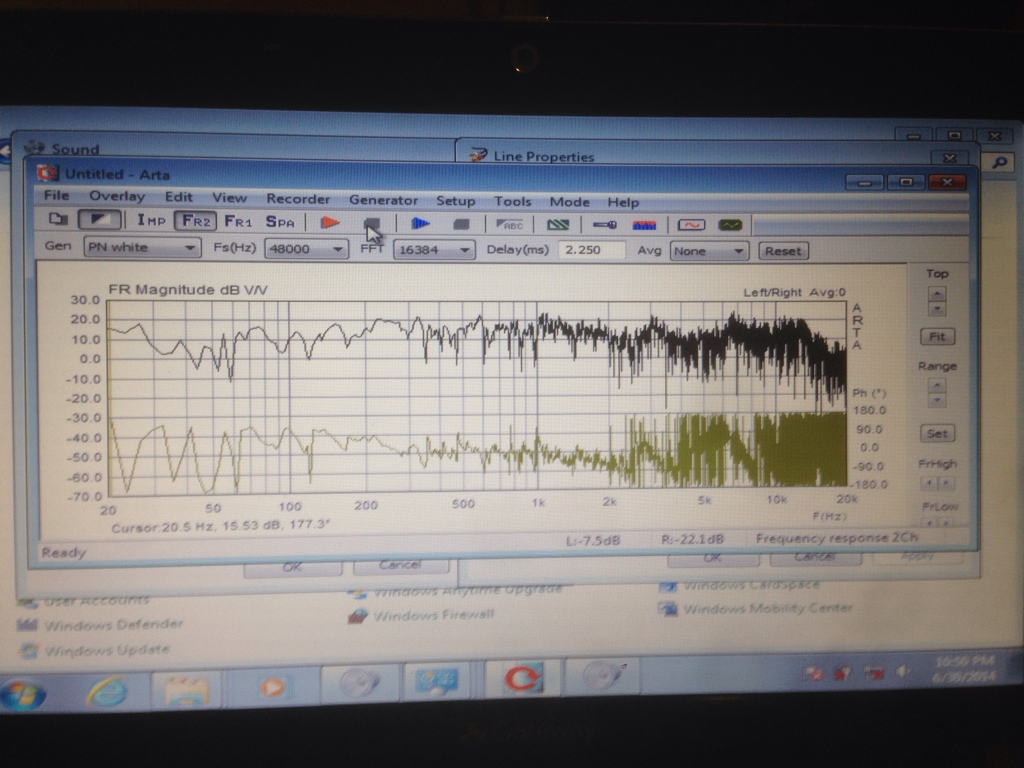This screenshot has height=768, width=1024.
Task: Click the green oscilloscope curve icon
Action: (x=730, y=225)
